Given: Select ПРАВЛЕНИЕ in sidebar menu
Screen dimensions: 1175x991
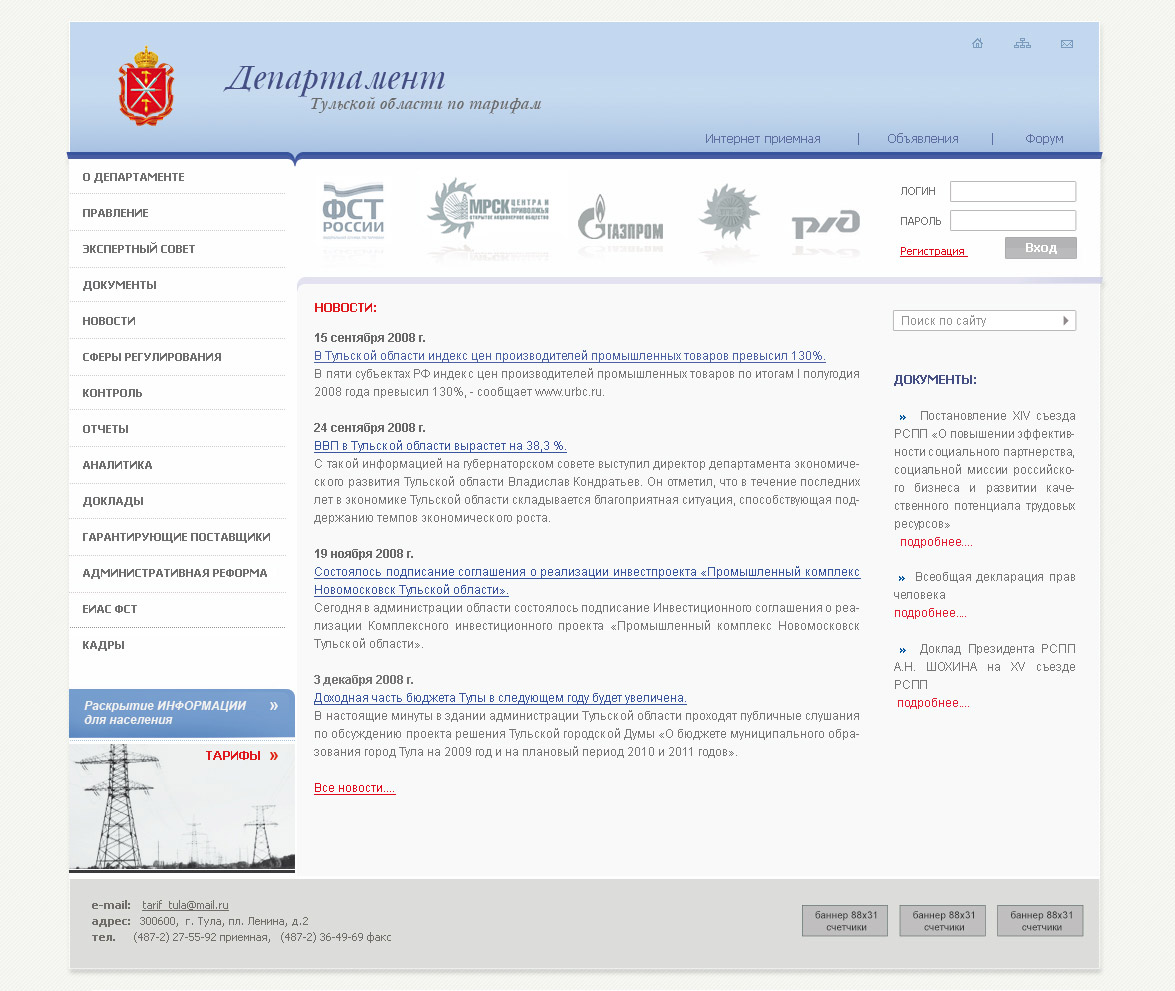Looking at the screenshot, I should (115, 213).
